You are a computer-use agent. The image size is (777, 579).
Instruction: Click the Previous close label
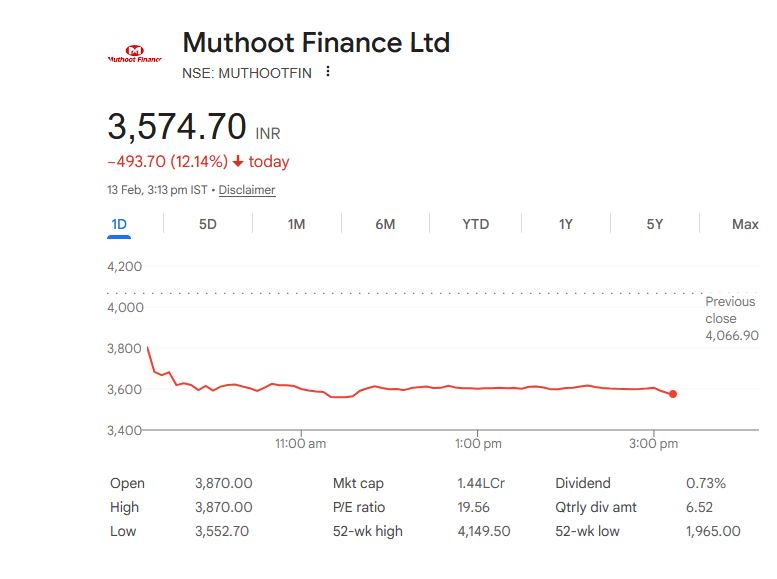[x=730, y=310]
